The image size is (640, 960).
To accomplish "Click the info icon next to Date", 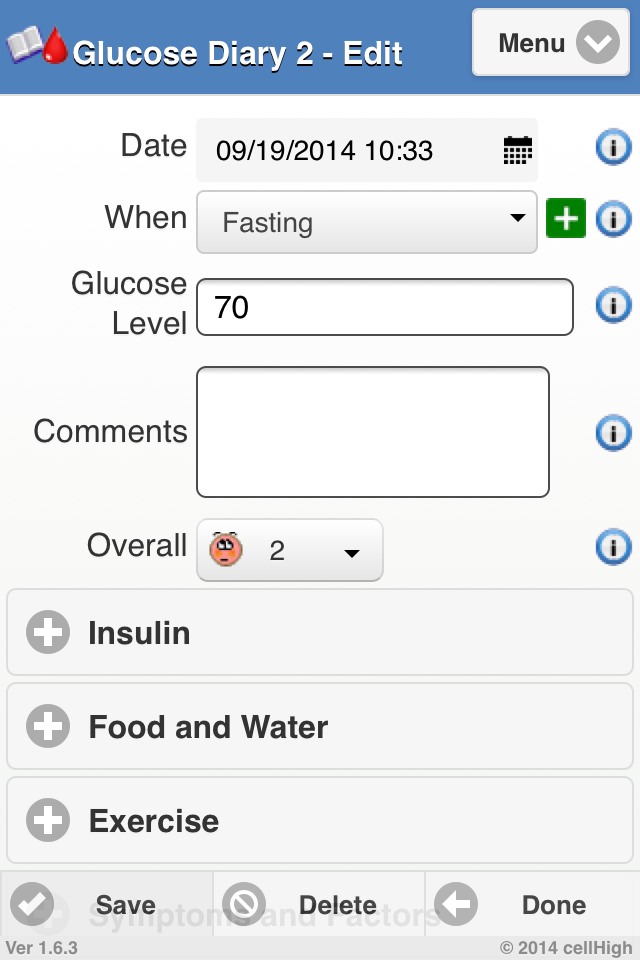I will (x=613, y=149).
